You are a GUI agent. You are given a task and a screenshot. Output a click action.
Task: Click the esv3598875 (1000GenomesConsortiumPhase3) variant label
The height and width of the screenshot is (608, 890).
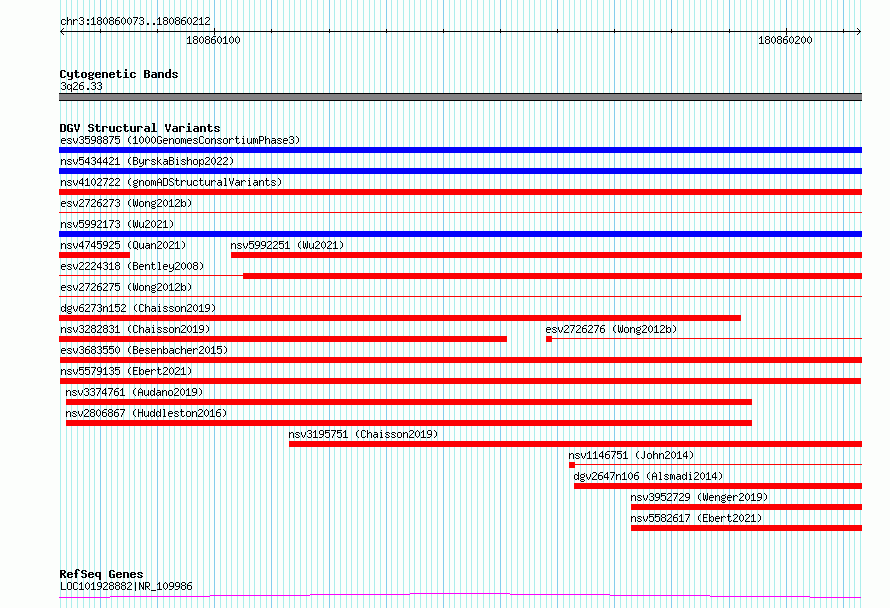[180, 140]
